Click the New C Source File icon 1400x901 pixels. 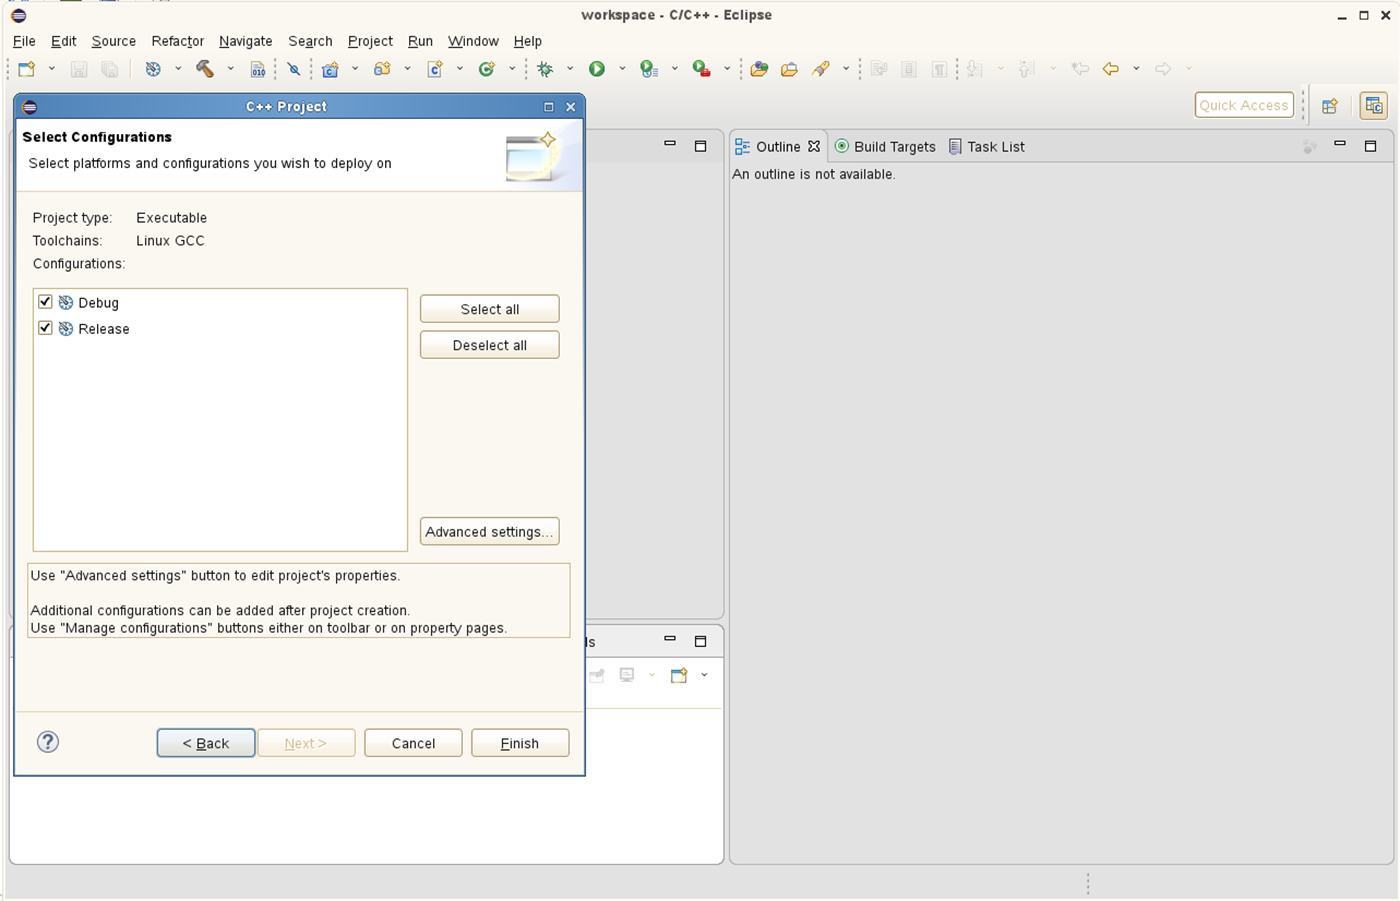pos(435,69)
